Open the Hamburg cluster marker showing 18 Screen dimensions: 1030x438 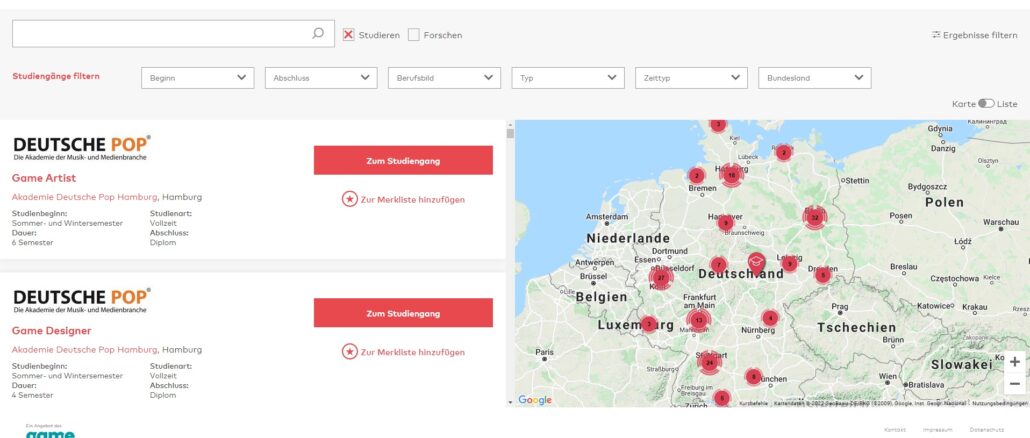731,175
